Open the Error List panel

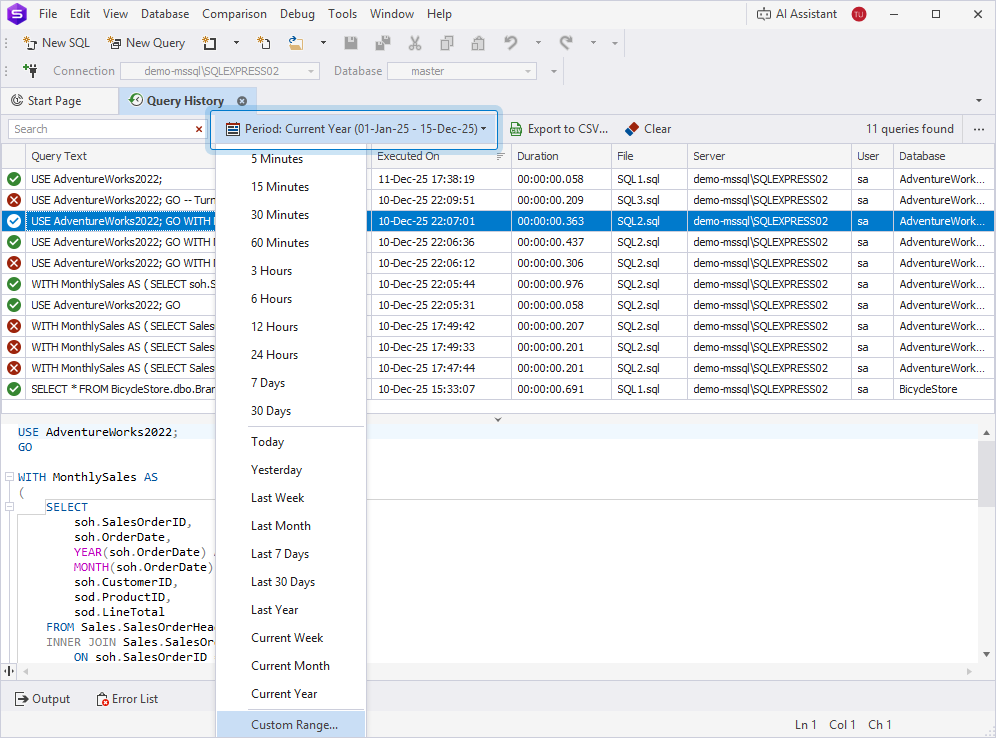127,699
